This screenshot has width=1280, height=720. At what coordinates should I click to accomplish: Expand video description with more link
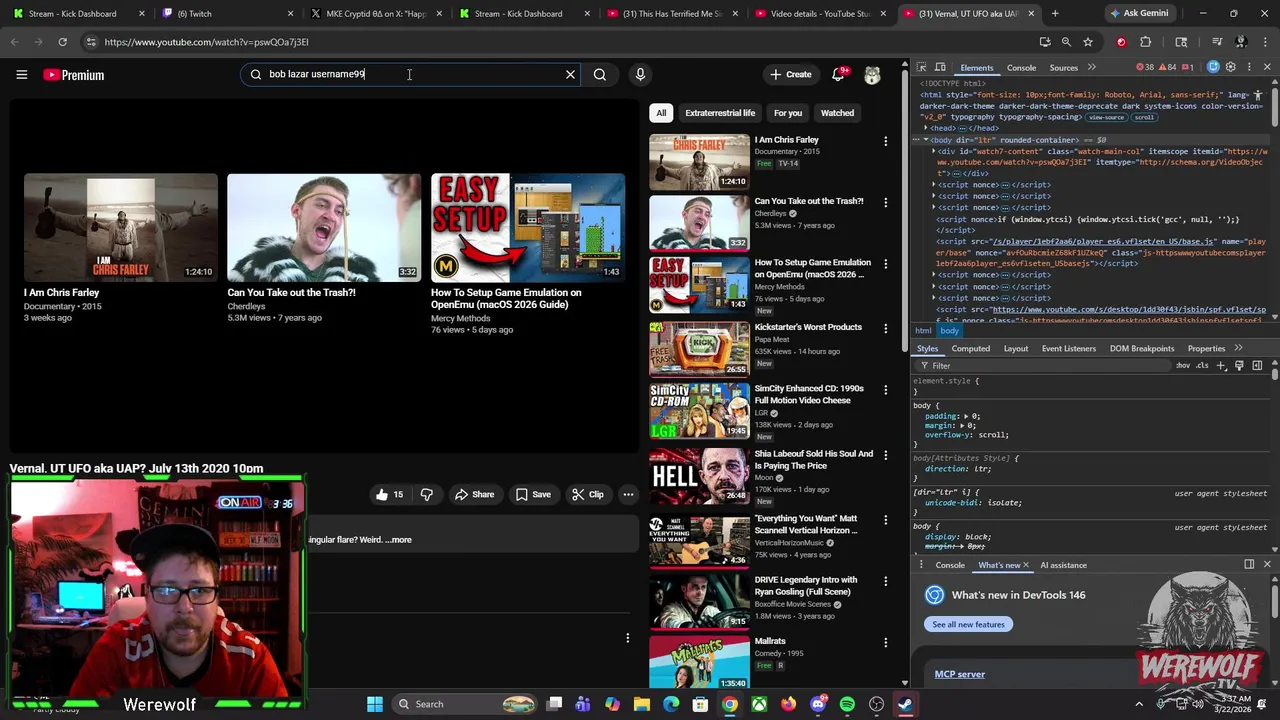(398, 540)
